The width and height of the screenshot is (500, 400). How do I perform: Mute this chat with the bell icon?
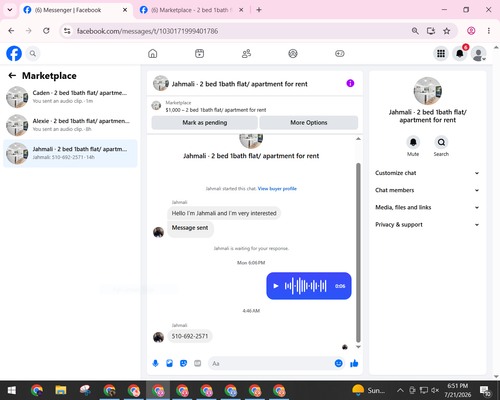coord(413,142)
